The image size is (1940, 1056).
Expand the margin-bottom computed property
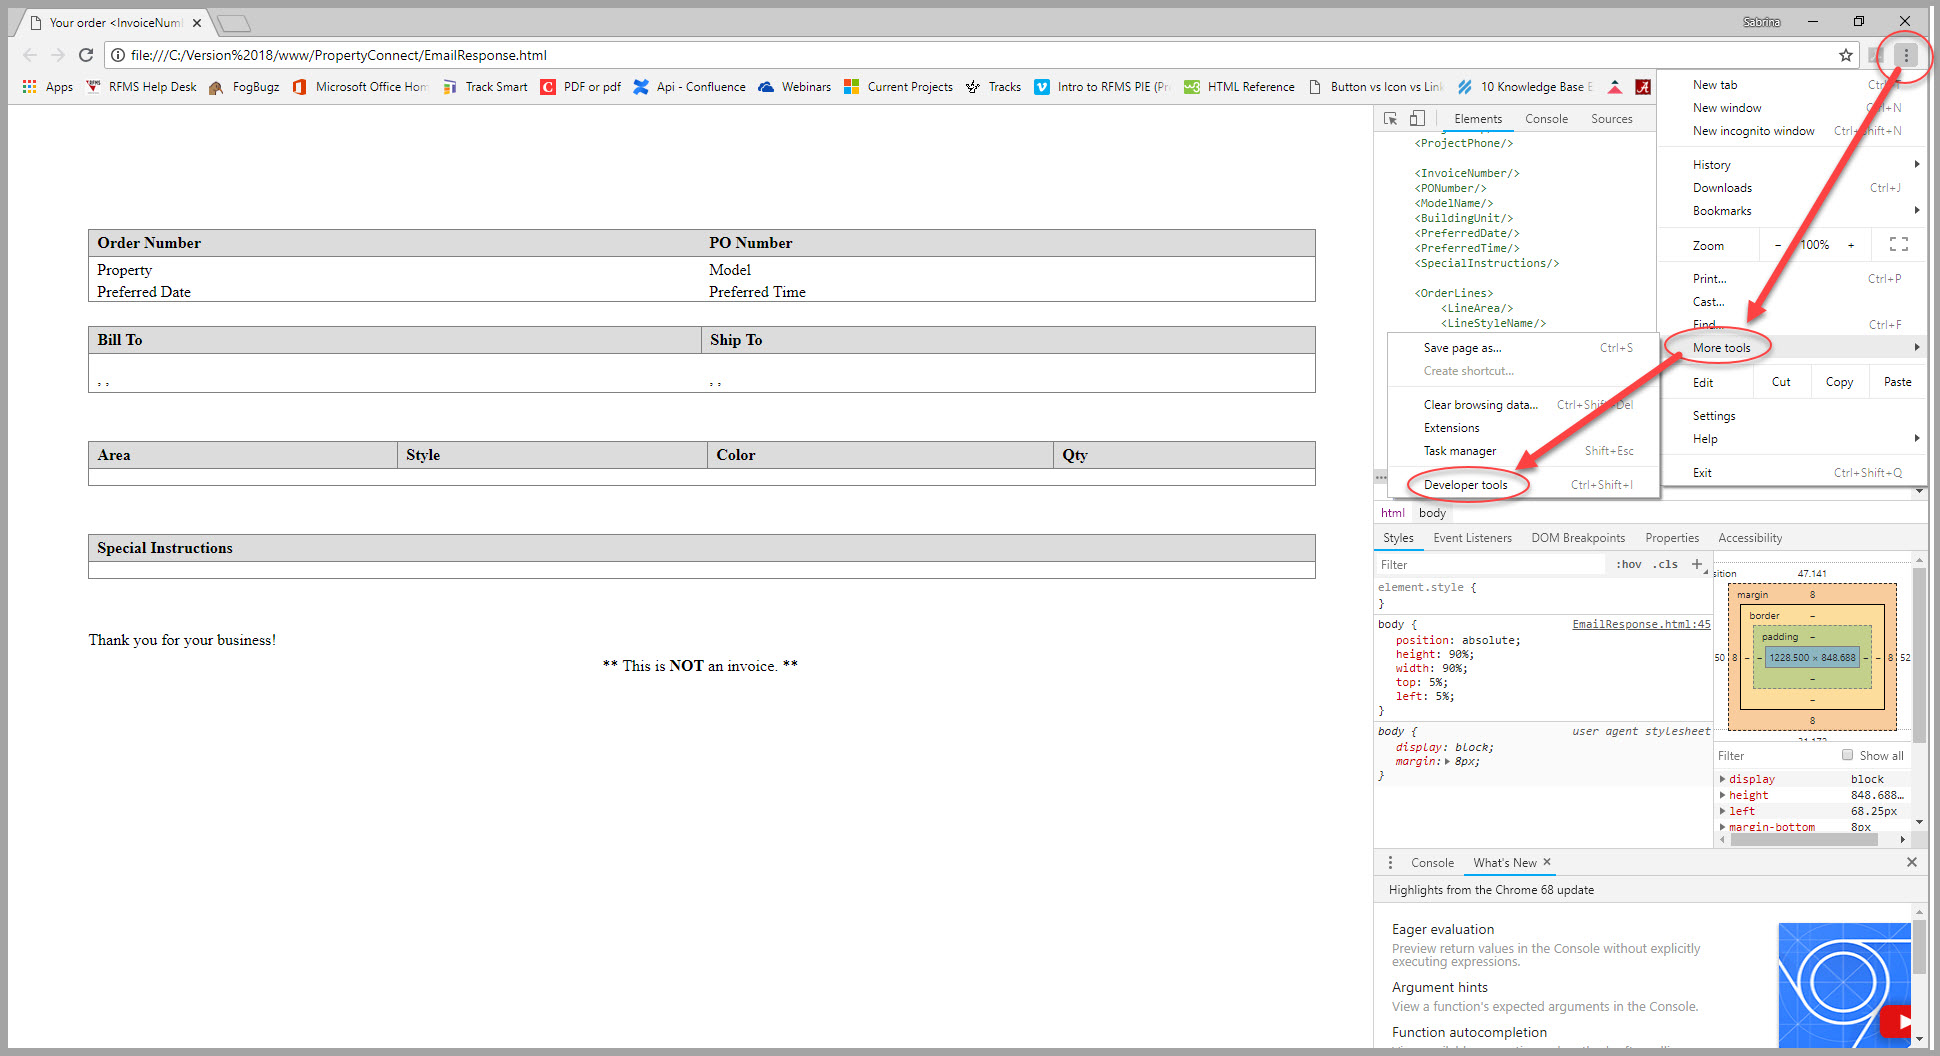(x=1722, y=827)
